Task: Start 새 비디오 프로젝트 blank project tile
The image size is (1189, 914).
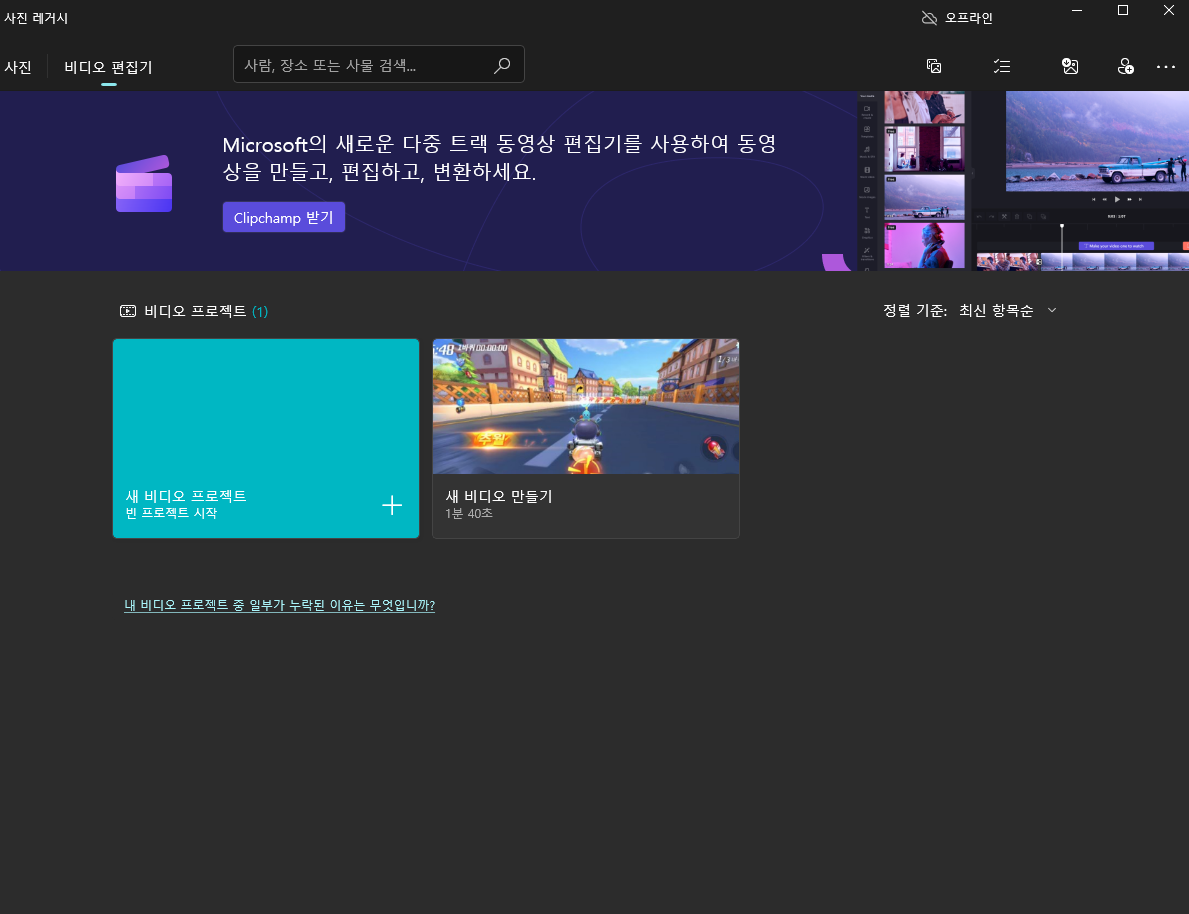Action: click(x=266, y=438)
